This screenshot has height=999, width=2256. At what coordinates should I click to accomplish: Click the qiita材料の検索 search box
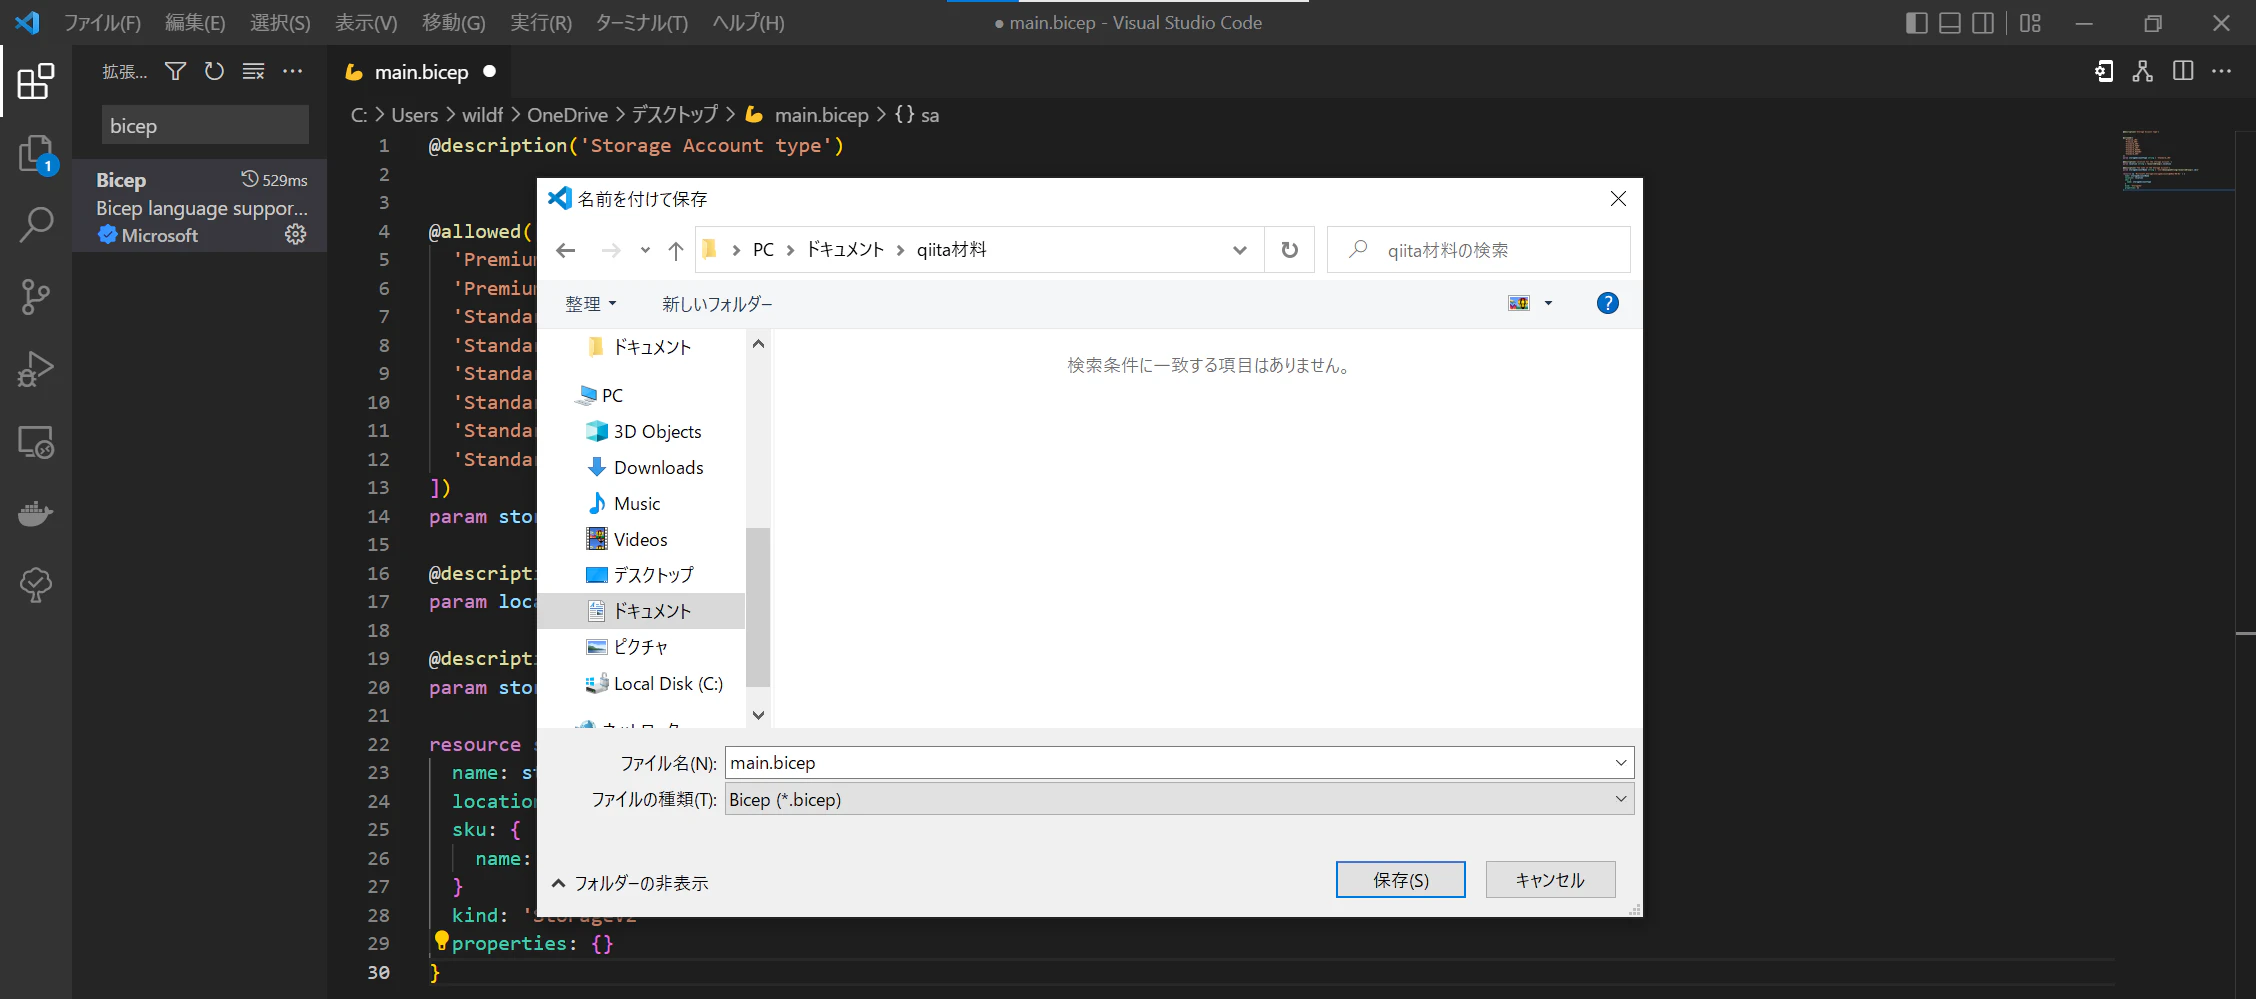[x=1478, y=250]
